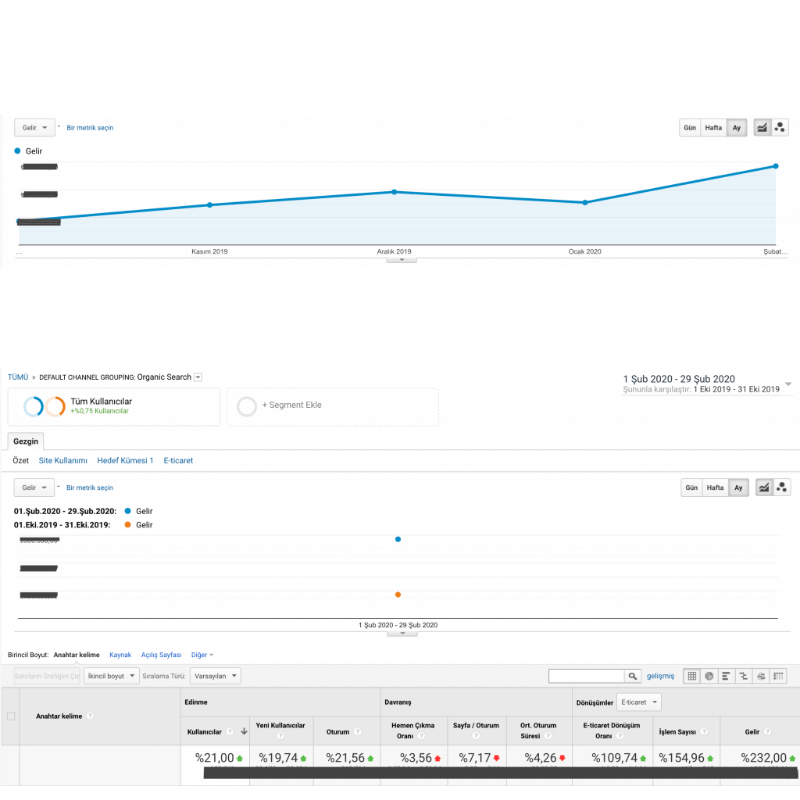Click + Segment Ekle box

pyautogui.click(x=333, y=406)
